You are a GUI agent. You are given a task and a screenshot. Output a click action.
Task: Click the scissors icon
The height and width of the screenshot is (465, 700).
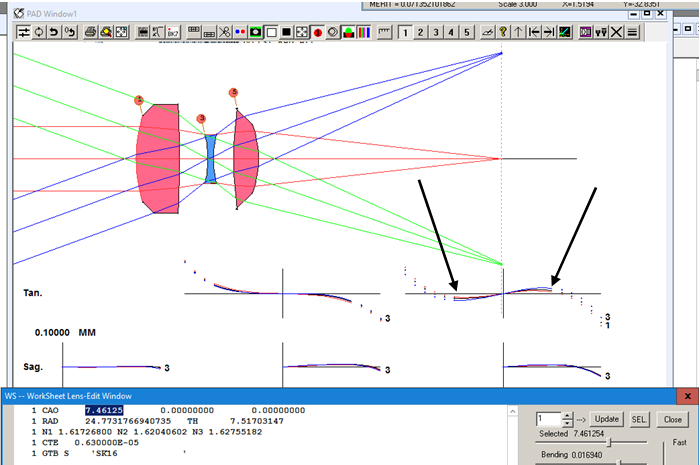pos(225,32)
